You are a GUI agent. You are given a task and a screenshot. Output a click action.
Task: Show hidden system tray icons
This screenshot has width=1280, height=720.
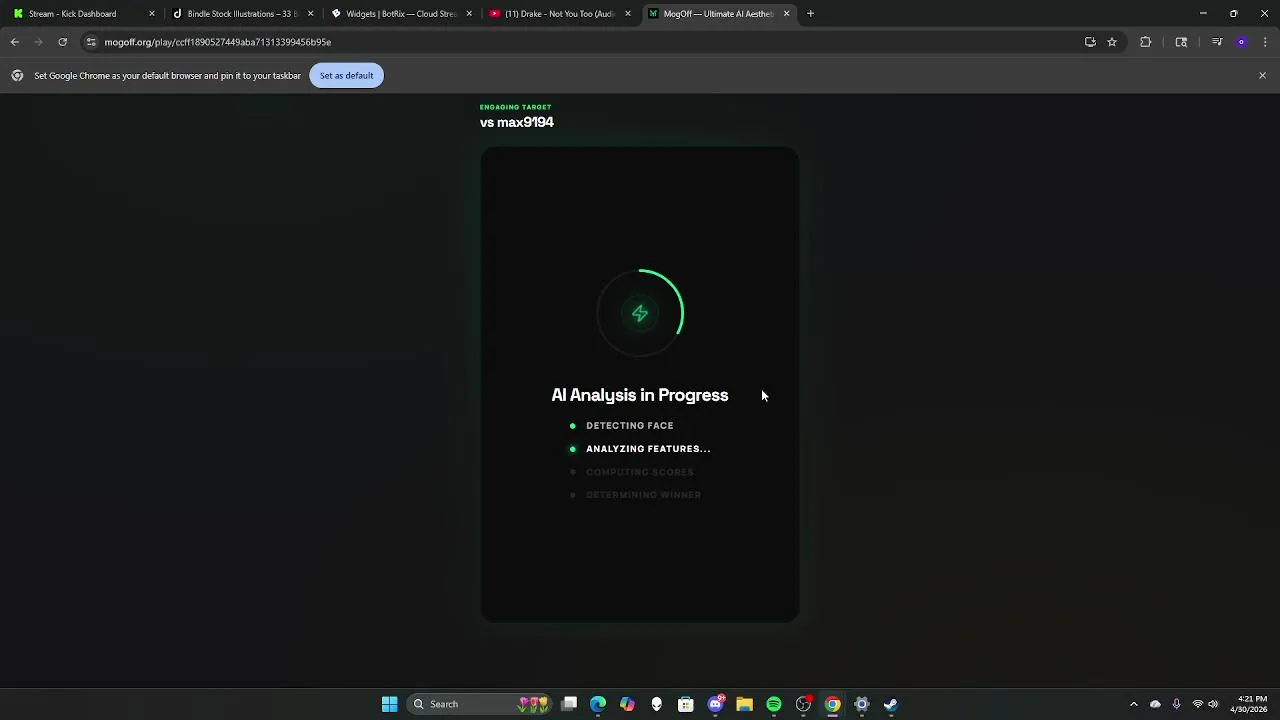[x=1133, y=704]
